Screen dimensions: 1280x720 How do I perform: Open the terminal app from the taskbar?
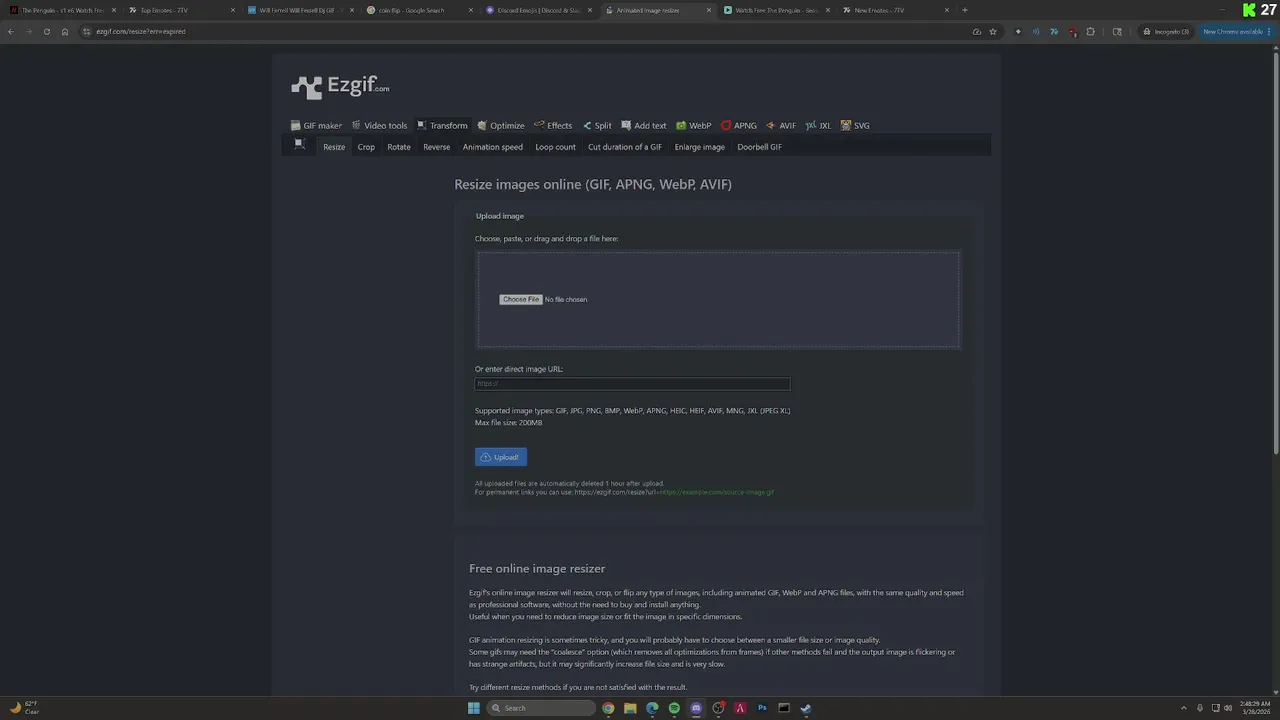pos(784,708)
